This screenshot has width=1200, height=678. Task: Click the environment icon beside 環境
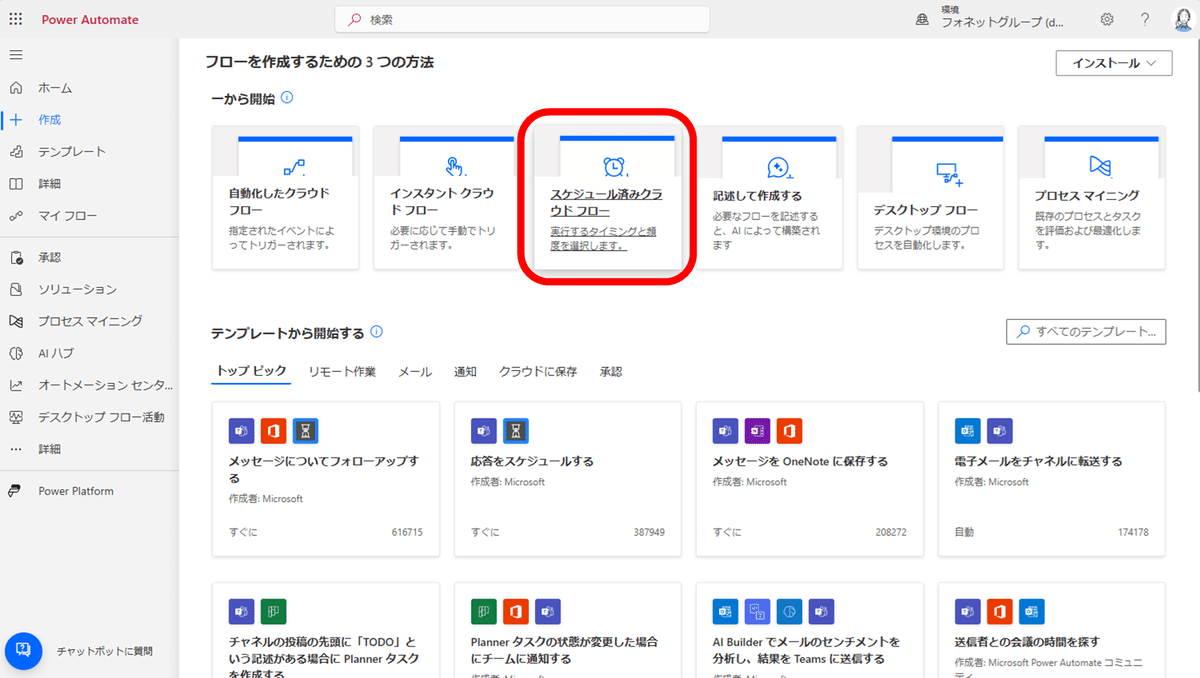pyautogui.click(x=922, y=20)
